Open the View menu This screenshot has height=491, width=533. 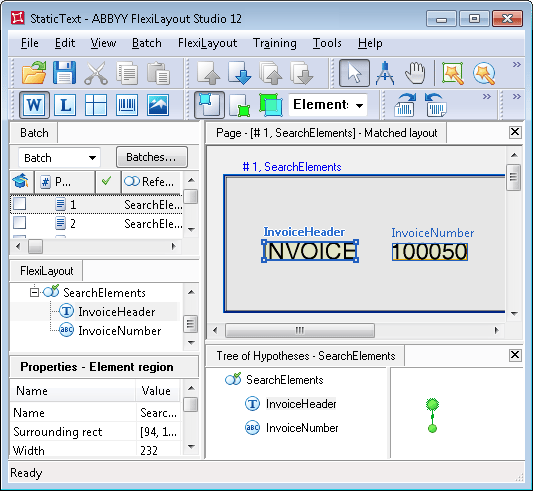(x=103, y=43)
